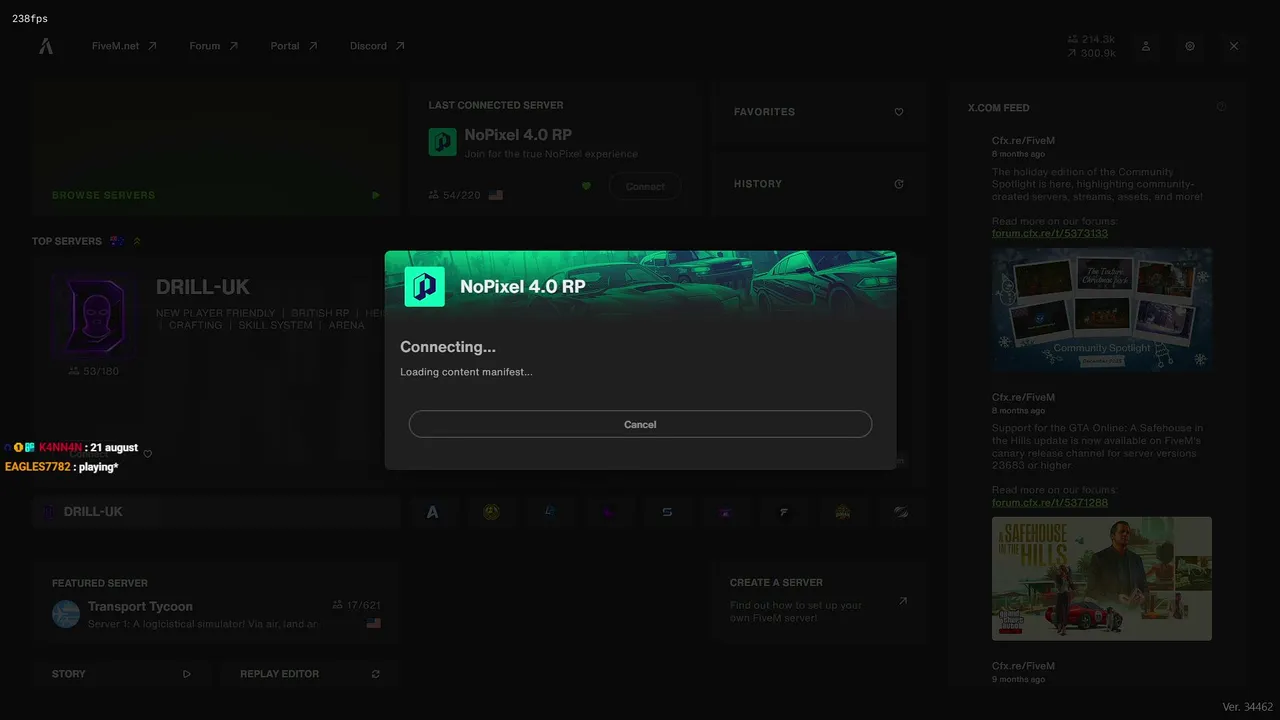
Task: Open the History server list
Action: point(819,184)
